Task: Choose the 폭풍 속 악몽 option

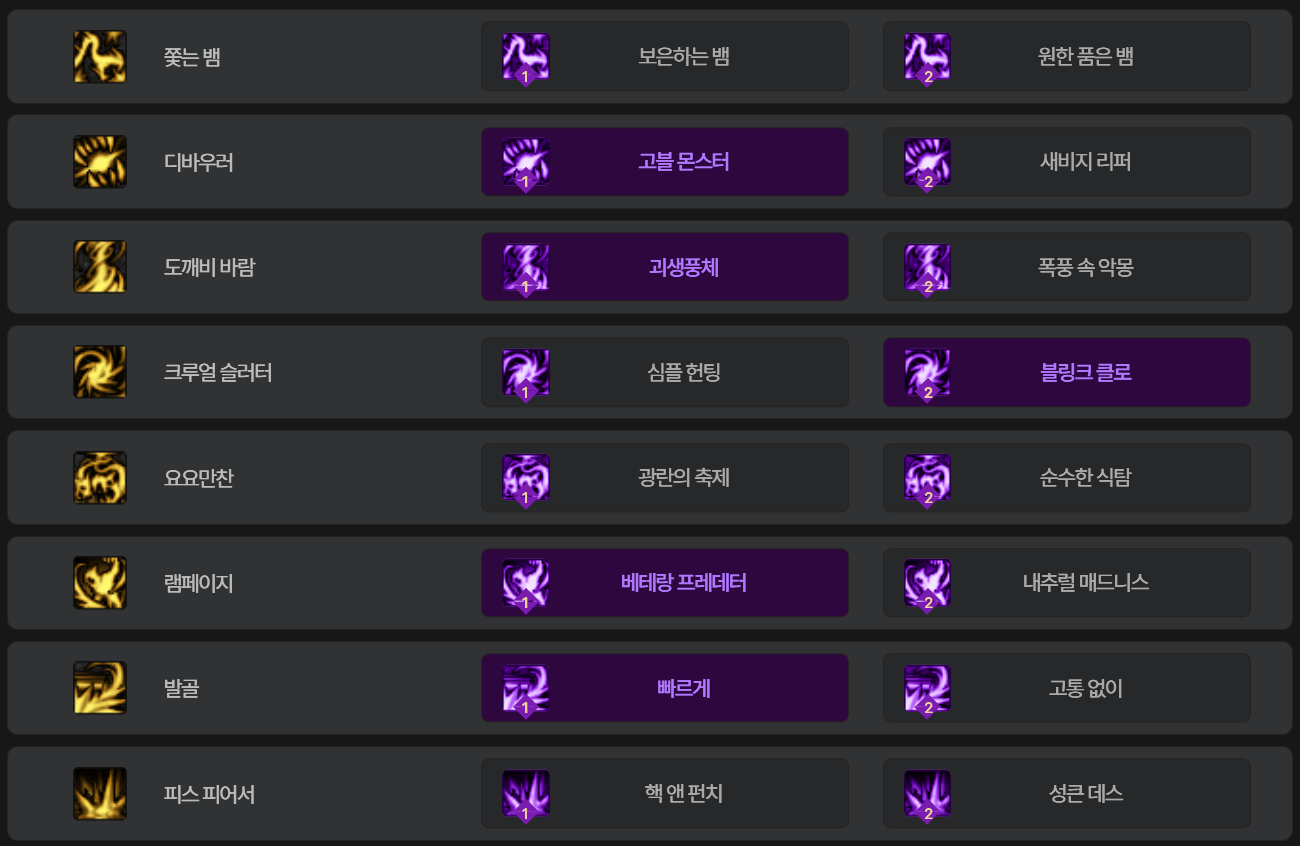Action: pos(1067,267)
